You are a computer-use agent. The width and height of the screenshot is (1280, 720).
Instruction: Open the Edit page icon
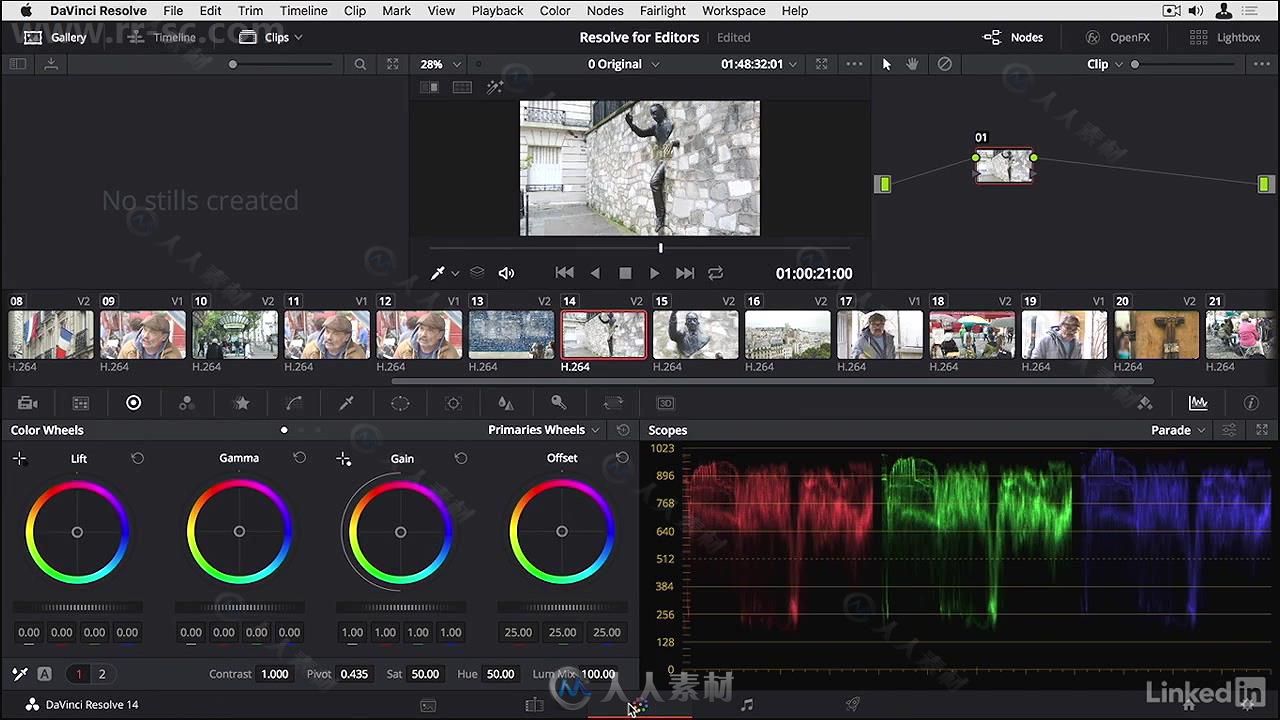coord(534,705)
